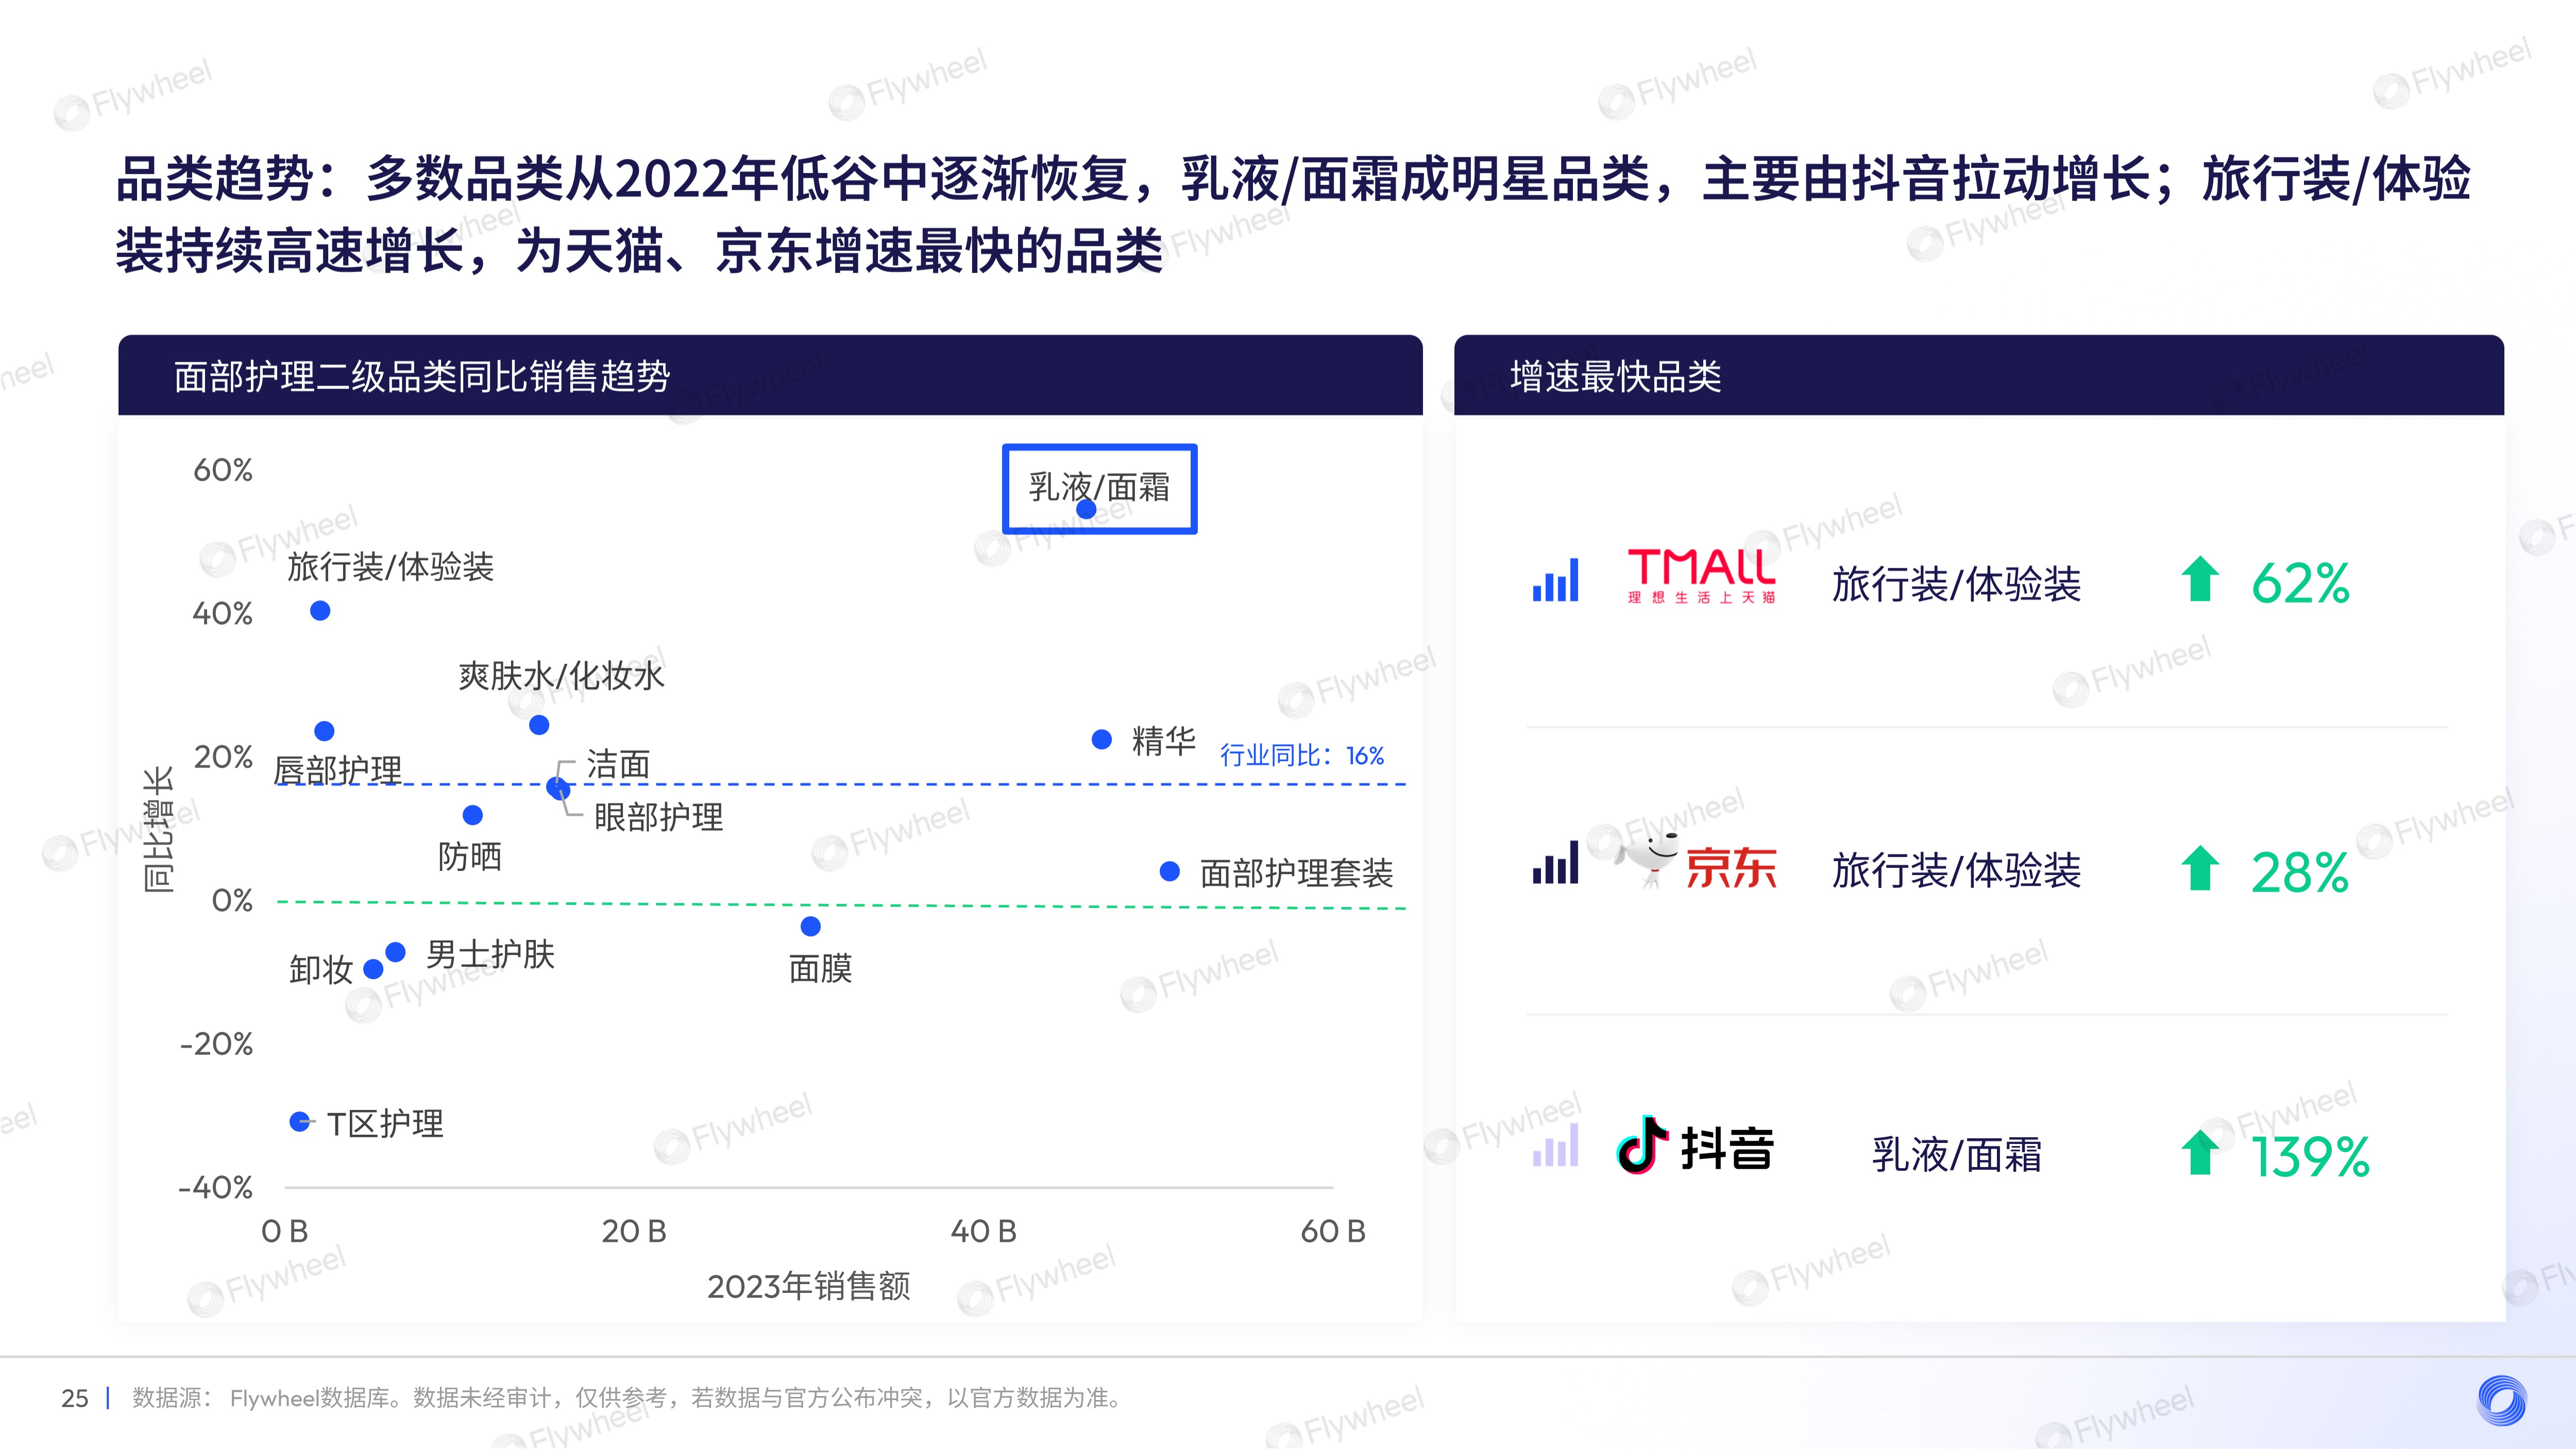Click the slide title beginning 品类趋势
2576x1449 pixels.
click(1292, 213)
